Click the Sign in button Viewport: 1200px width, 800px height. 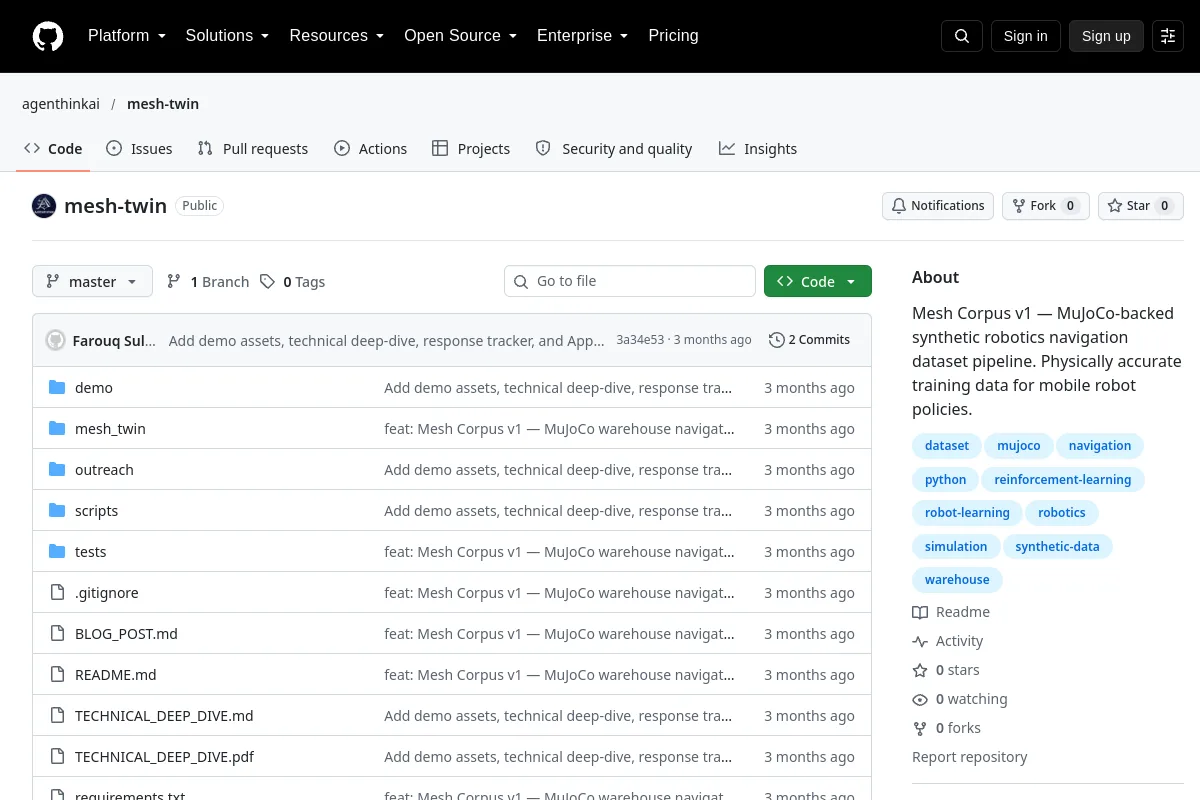click(x=1025, y=36)
